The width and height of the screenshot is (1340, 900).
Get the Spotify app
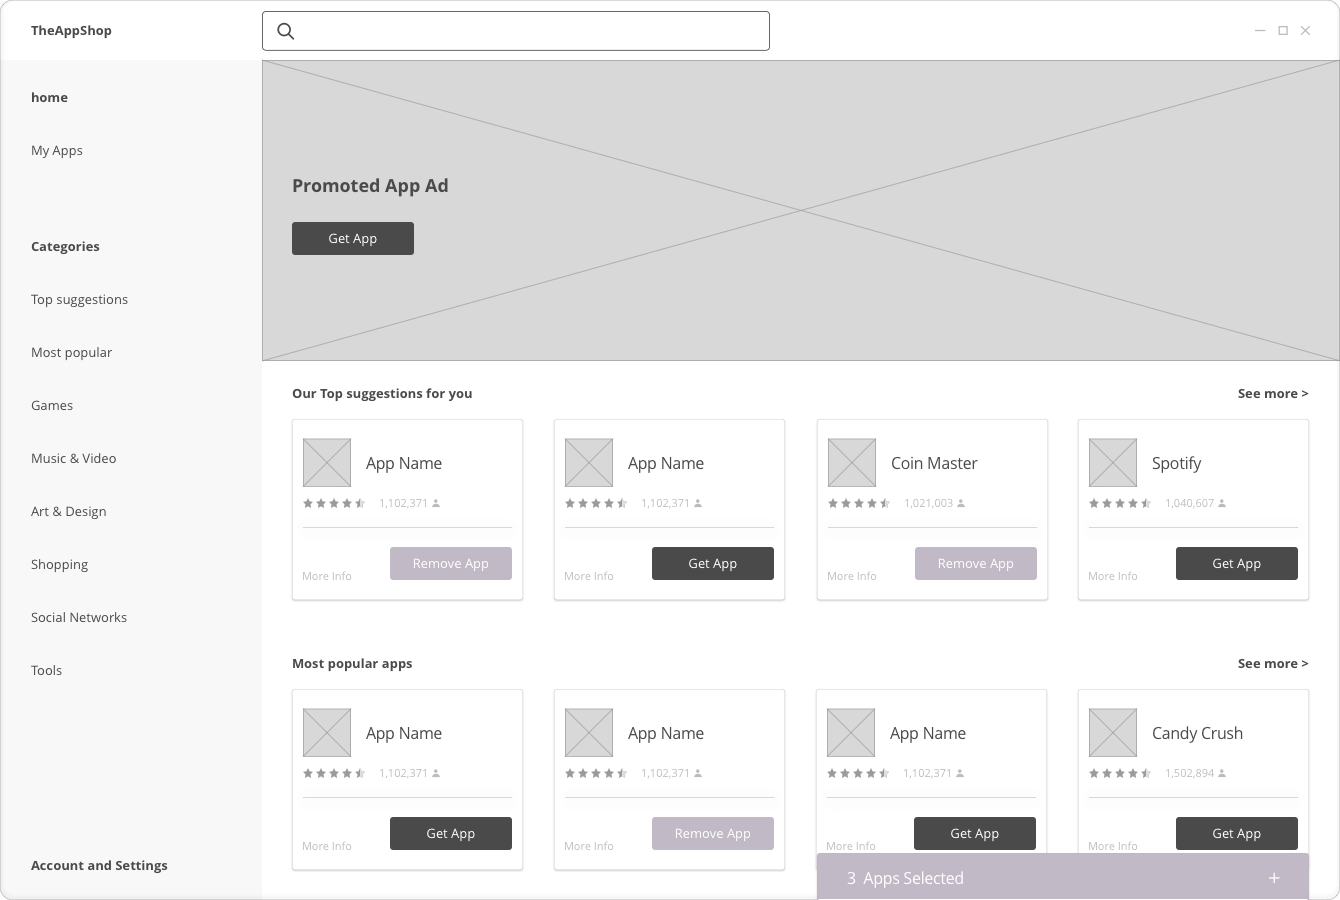[x=1236, y=563]
